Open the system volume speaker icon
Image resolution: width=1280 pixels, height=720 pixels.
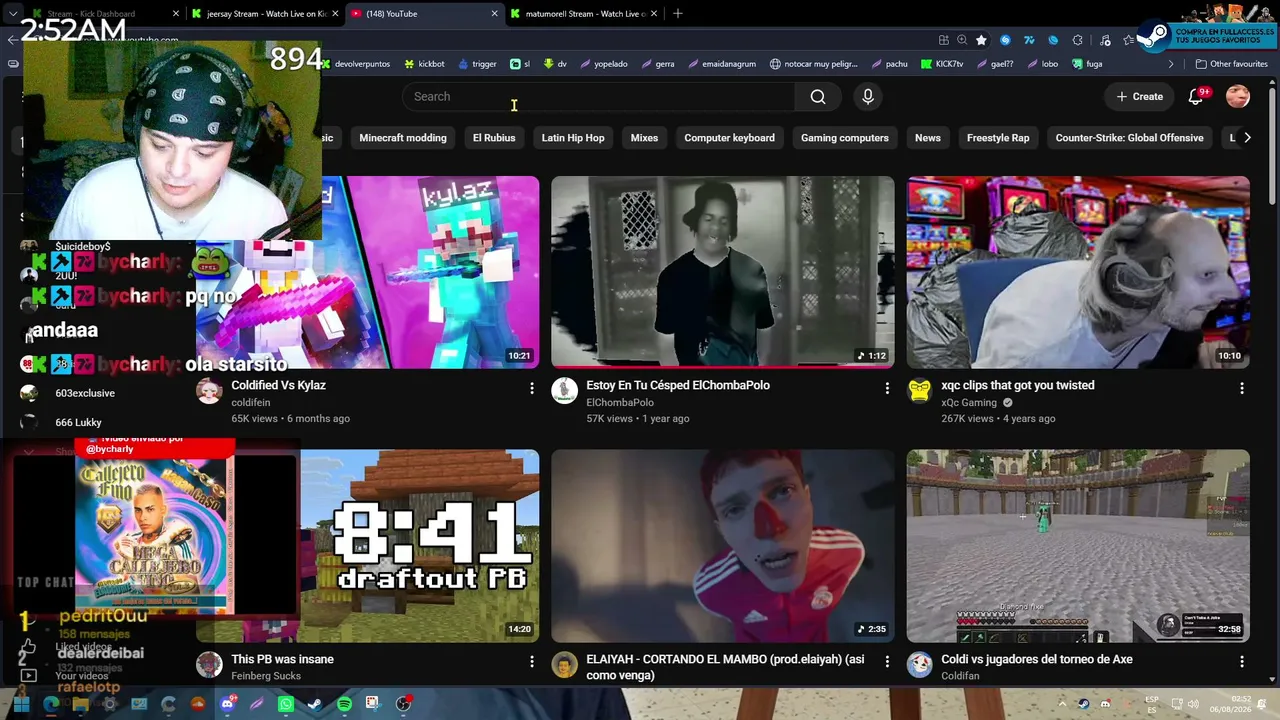1192,704
